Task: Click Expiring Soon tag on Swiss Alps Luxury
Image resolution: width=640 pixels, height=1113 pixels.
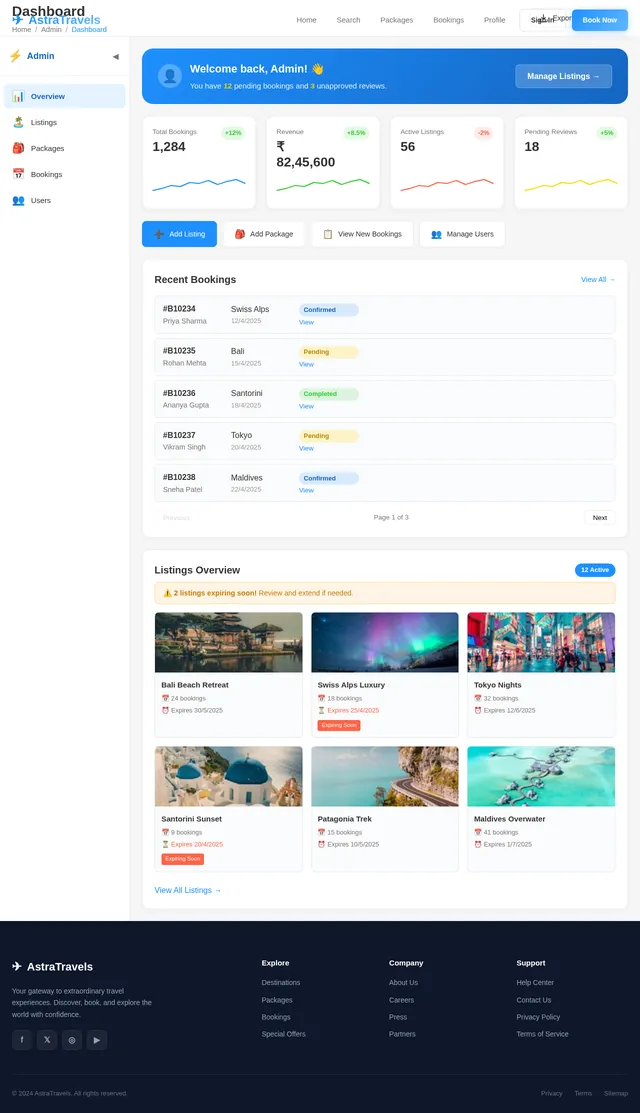Action: tap(339, 725)
